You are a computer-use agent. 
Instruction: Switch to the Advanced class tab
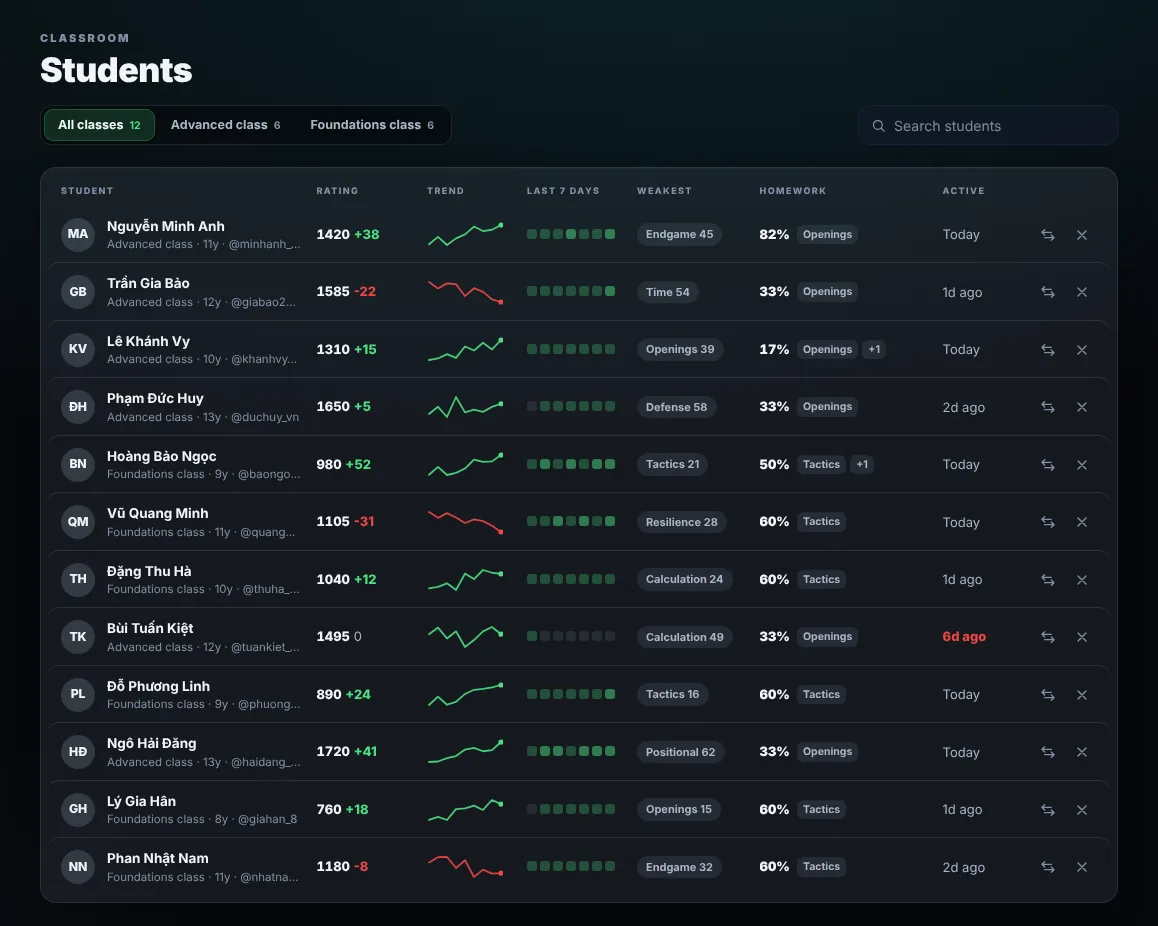[225, 125]
